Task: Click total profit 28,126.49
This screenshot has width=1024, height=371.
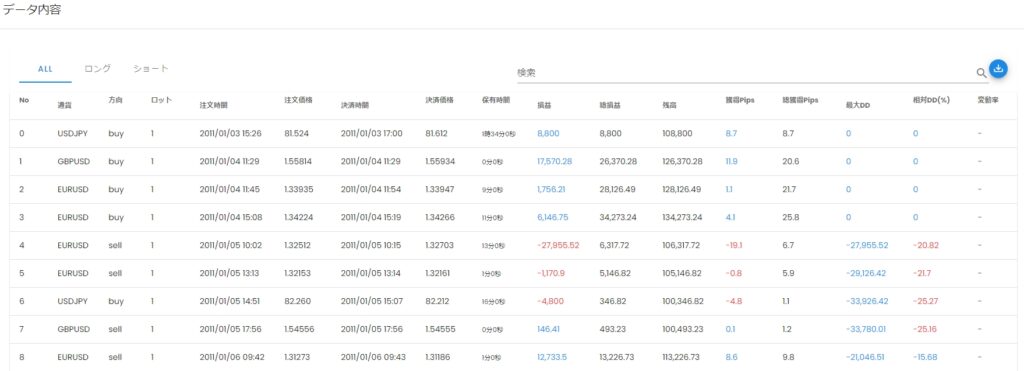Action: tap(618, 189)
